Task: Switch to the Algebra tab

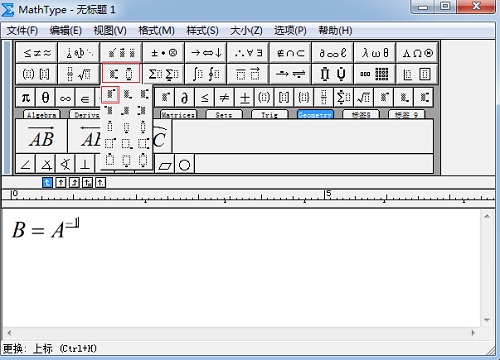Action: click(41, 115)
